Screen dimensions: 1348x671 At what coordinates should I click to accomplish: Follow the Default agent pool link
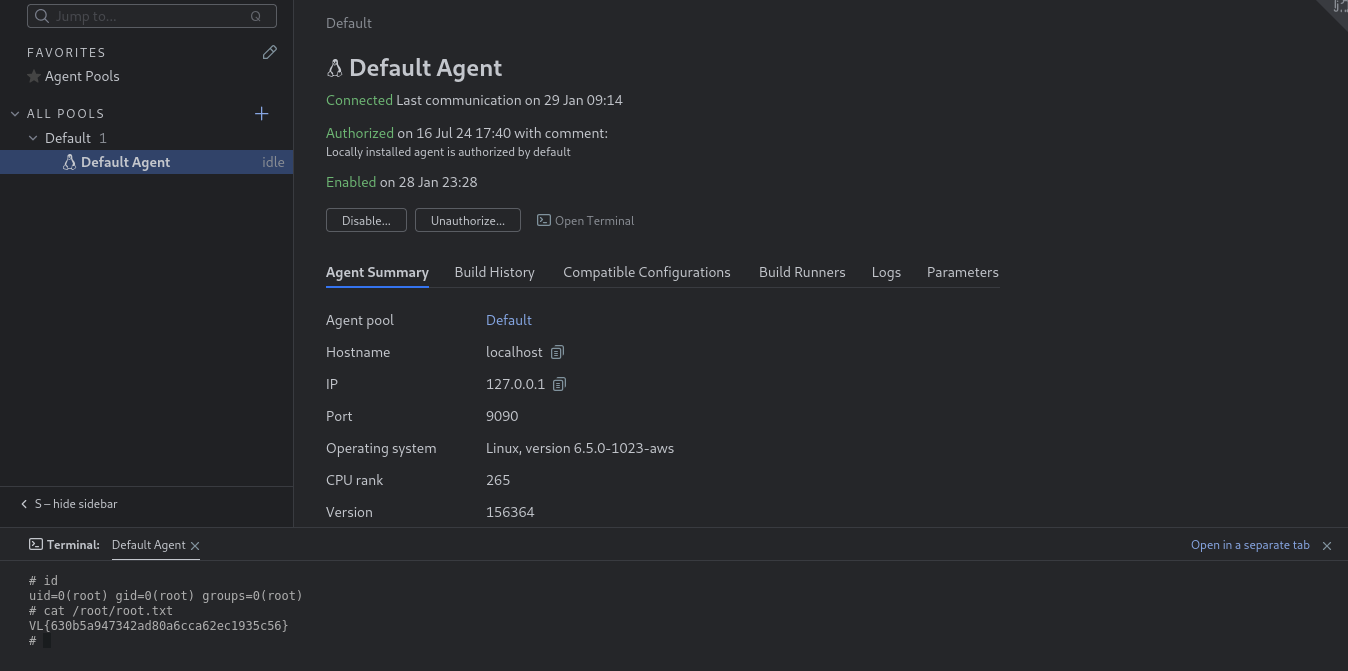point(509,320)
